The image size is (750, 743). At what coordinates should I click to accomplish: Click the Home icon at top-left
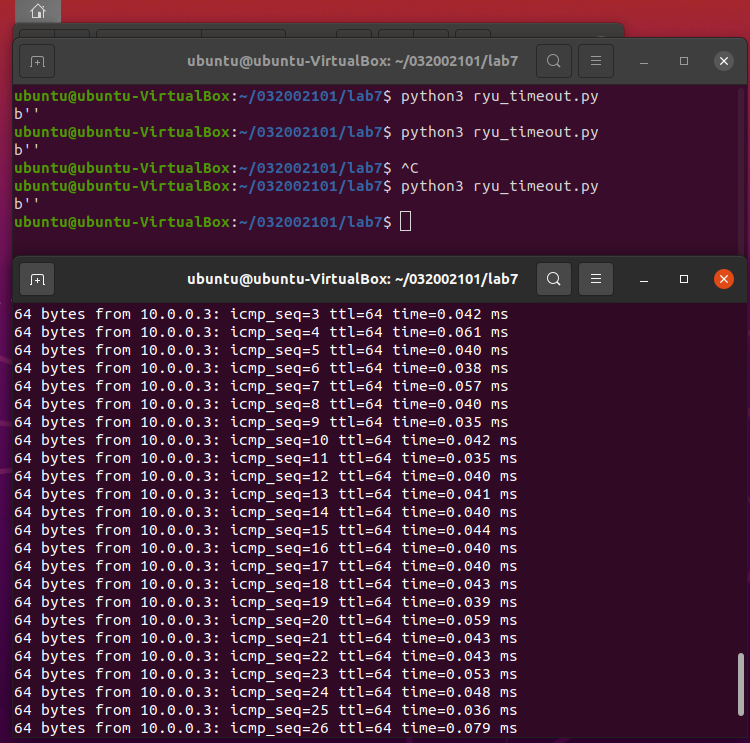click(38, 11)
